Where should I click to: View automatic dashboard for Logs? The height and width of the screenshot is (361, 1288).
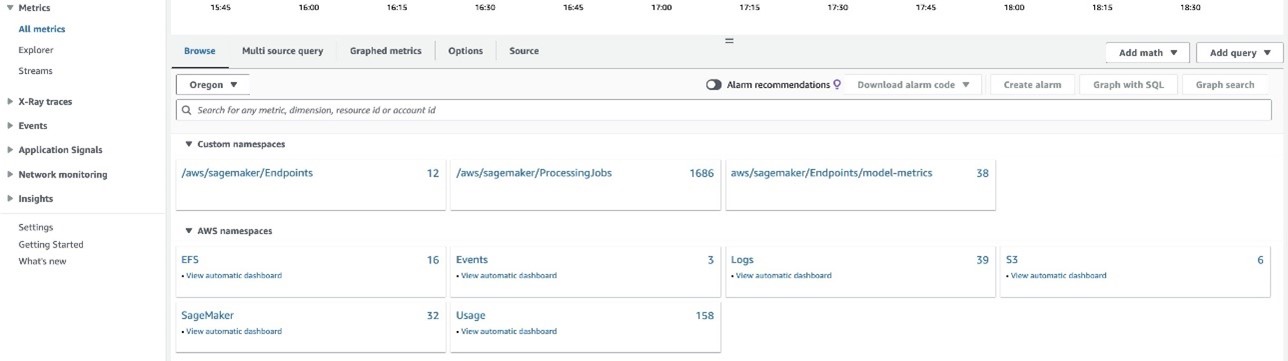tap(784, 276)
